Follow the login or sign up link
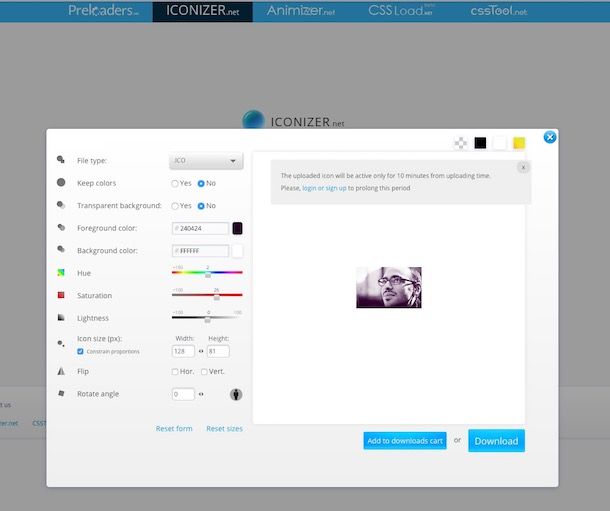 click(x=324, y=188)
